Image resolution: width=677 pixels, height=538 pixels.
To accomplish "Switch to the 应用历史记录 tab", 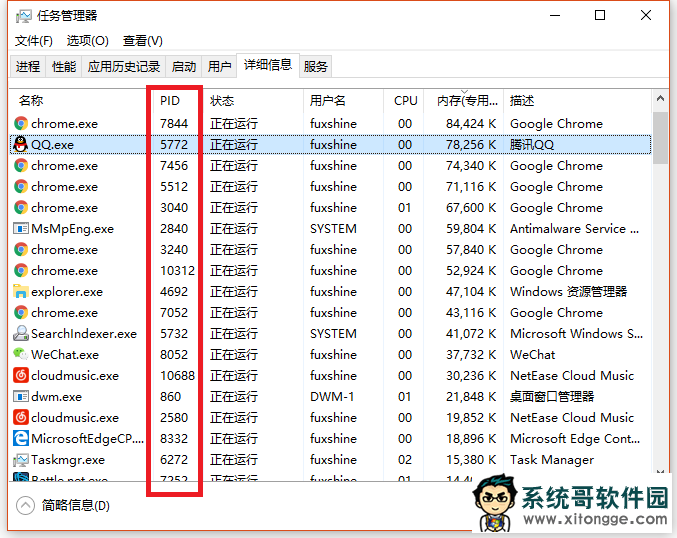I will pos(124,66).
